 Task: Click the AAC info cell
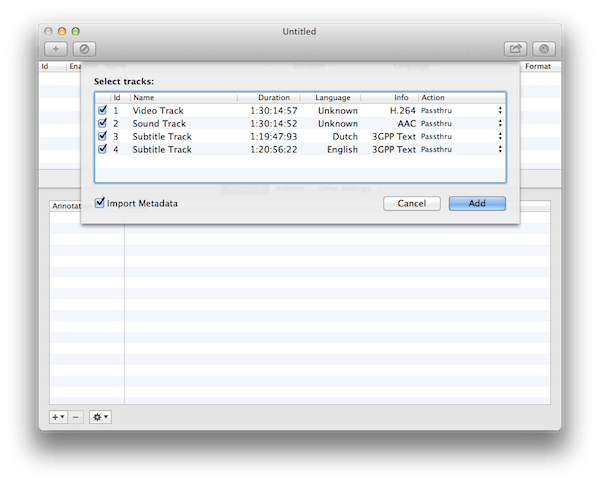pos(406,124)
